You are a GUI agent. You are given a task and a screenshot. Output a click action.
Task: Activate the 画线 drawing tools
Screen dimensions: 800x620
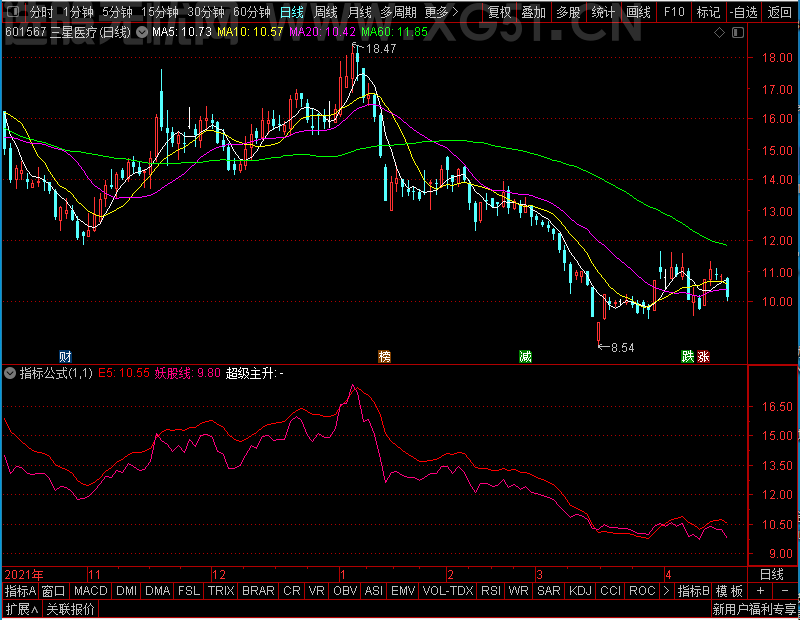[638, 12]
